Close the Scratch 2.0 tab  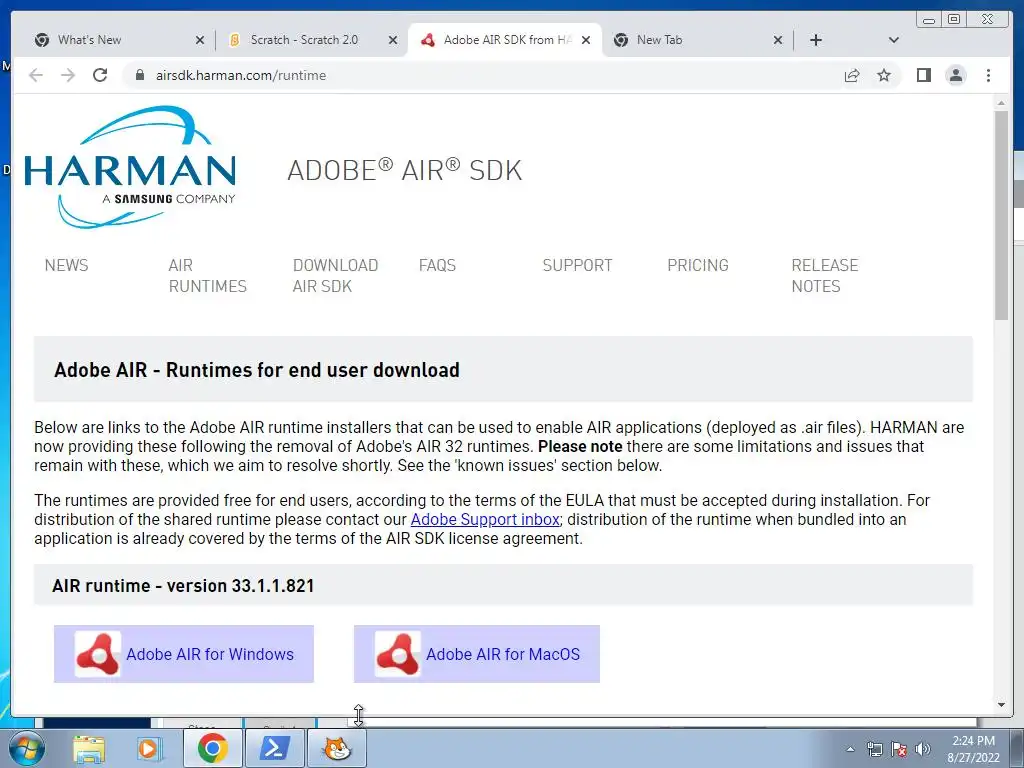(x=392, y=40)
